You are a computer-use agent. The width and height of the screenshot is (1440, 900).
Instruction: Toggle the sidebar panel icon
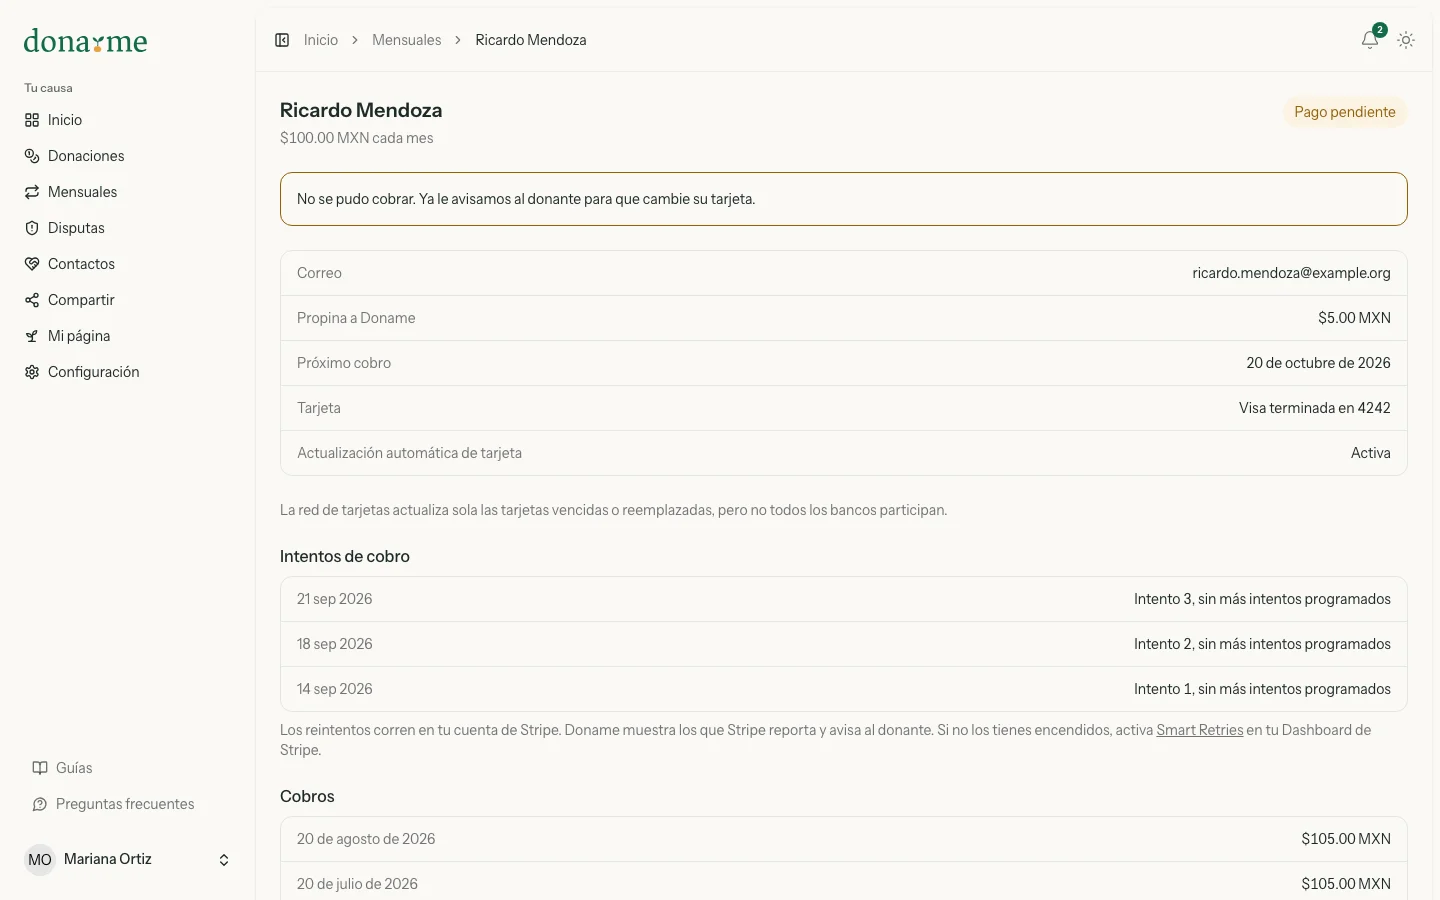click(x=282, y=40)
